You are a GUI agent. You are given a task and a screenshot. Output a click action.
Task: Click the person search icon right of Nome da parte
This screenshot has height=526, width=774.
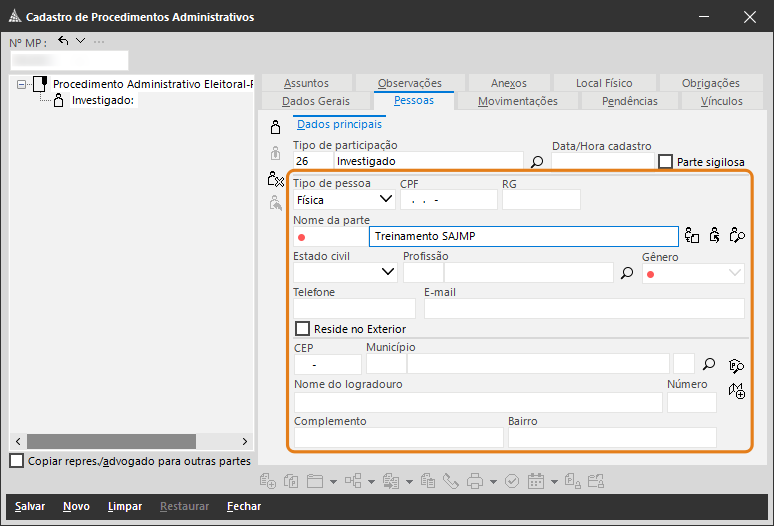click(737, 235)
